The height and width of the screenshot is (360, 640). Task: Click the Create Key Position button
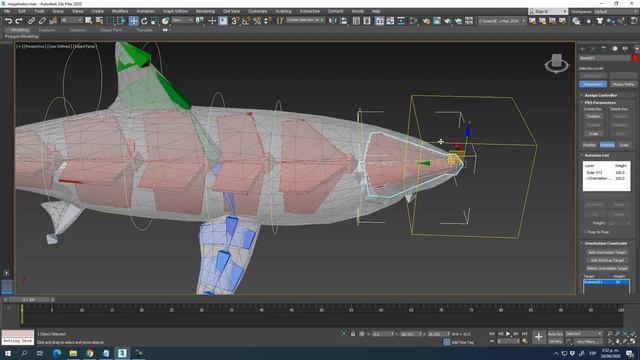coord(593,116)
